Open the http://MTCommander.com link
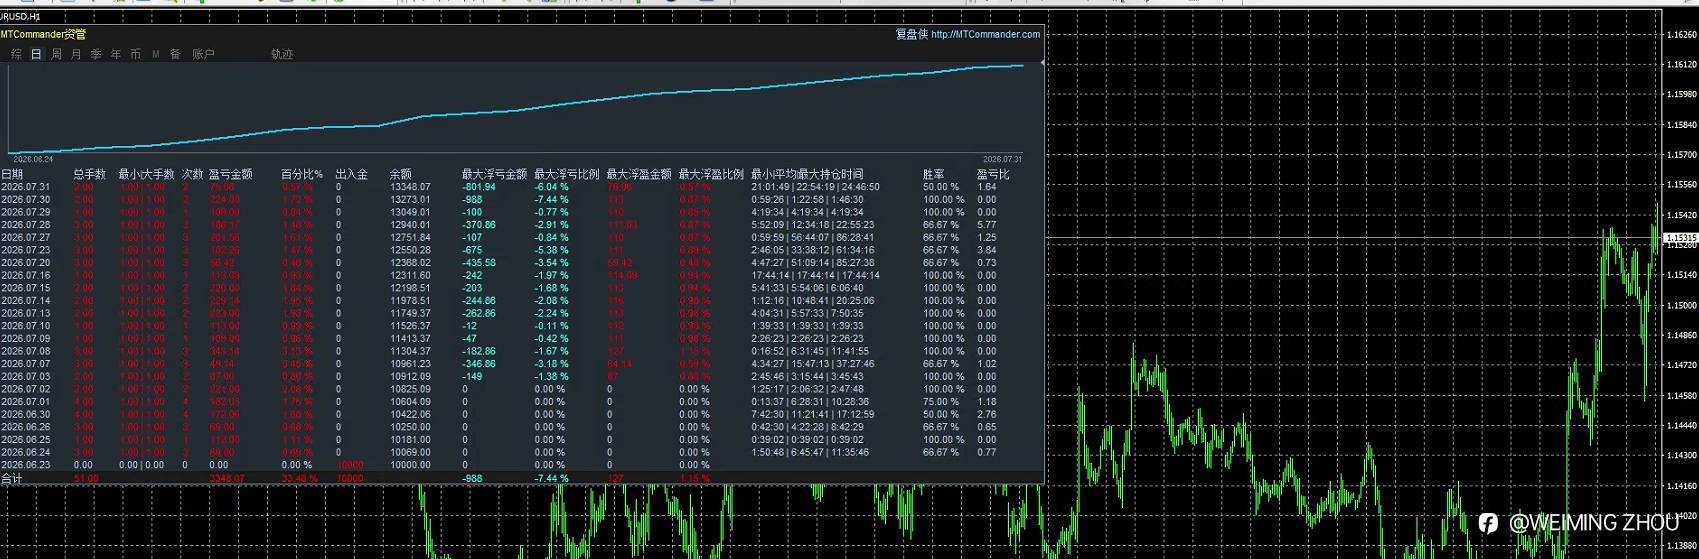 point(985,34)
